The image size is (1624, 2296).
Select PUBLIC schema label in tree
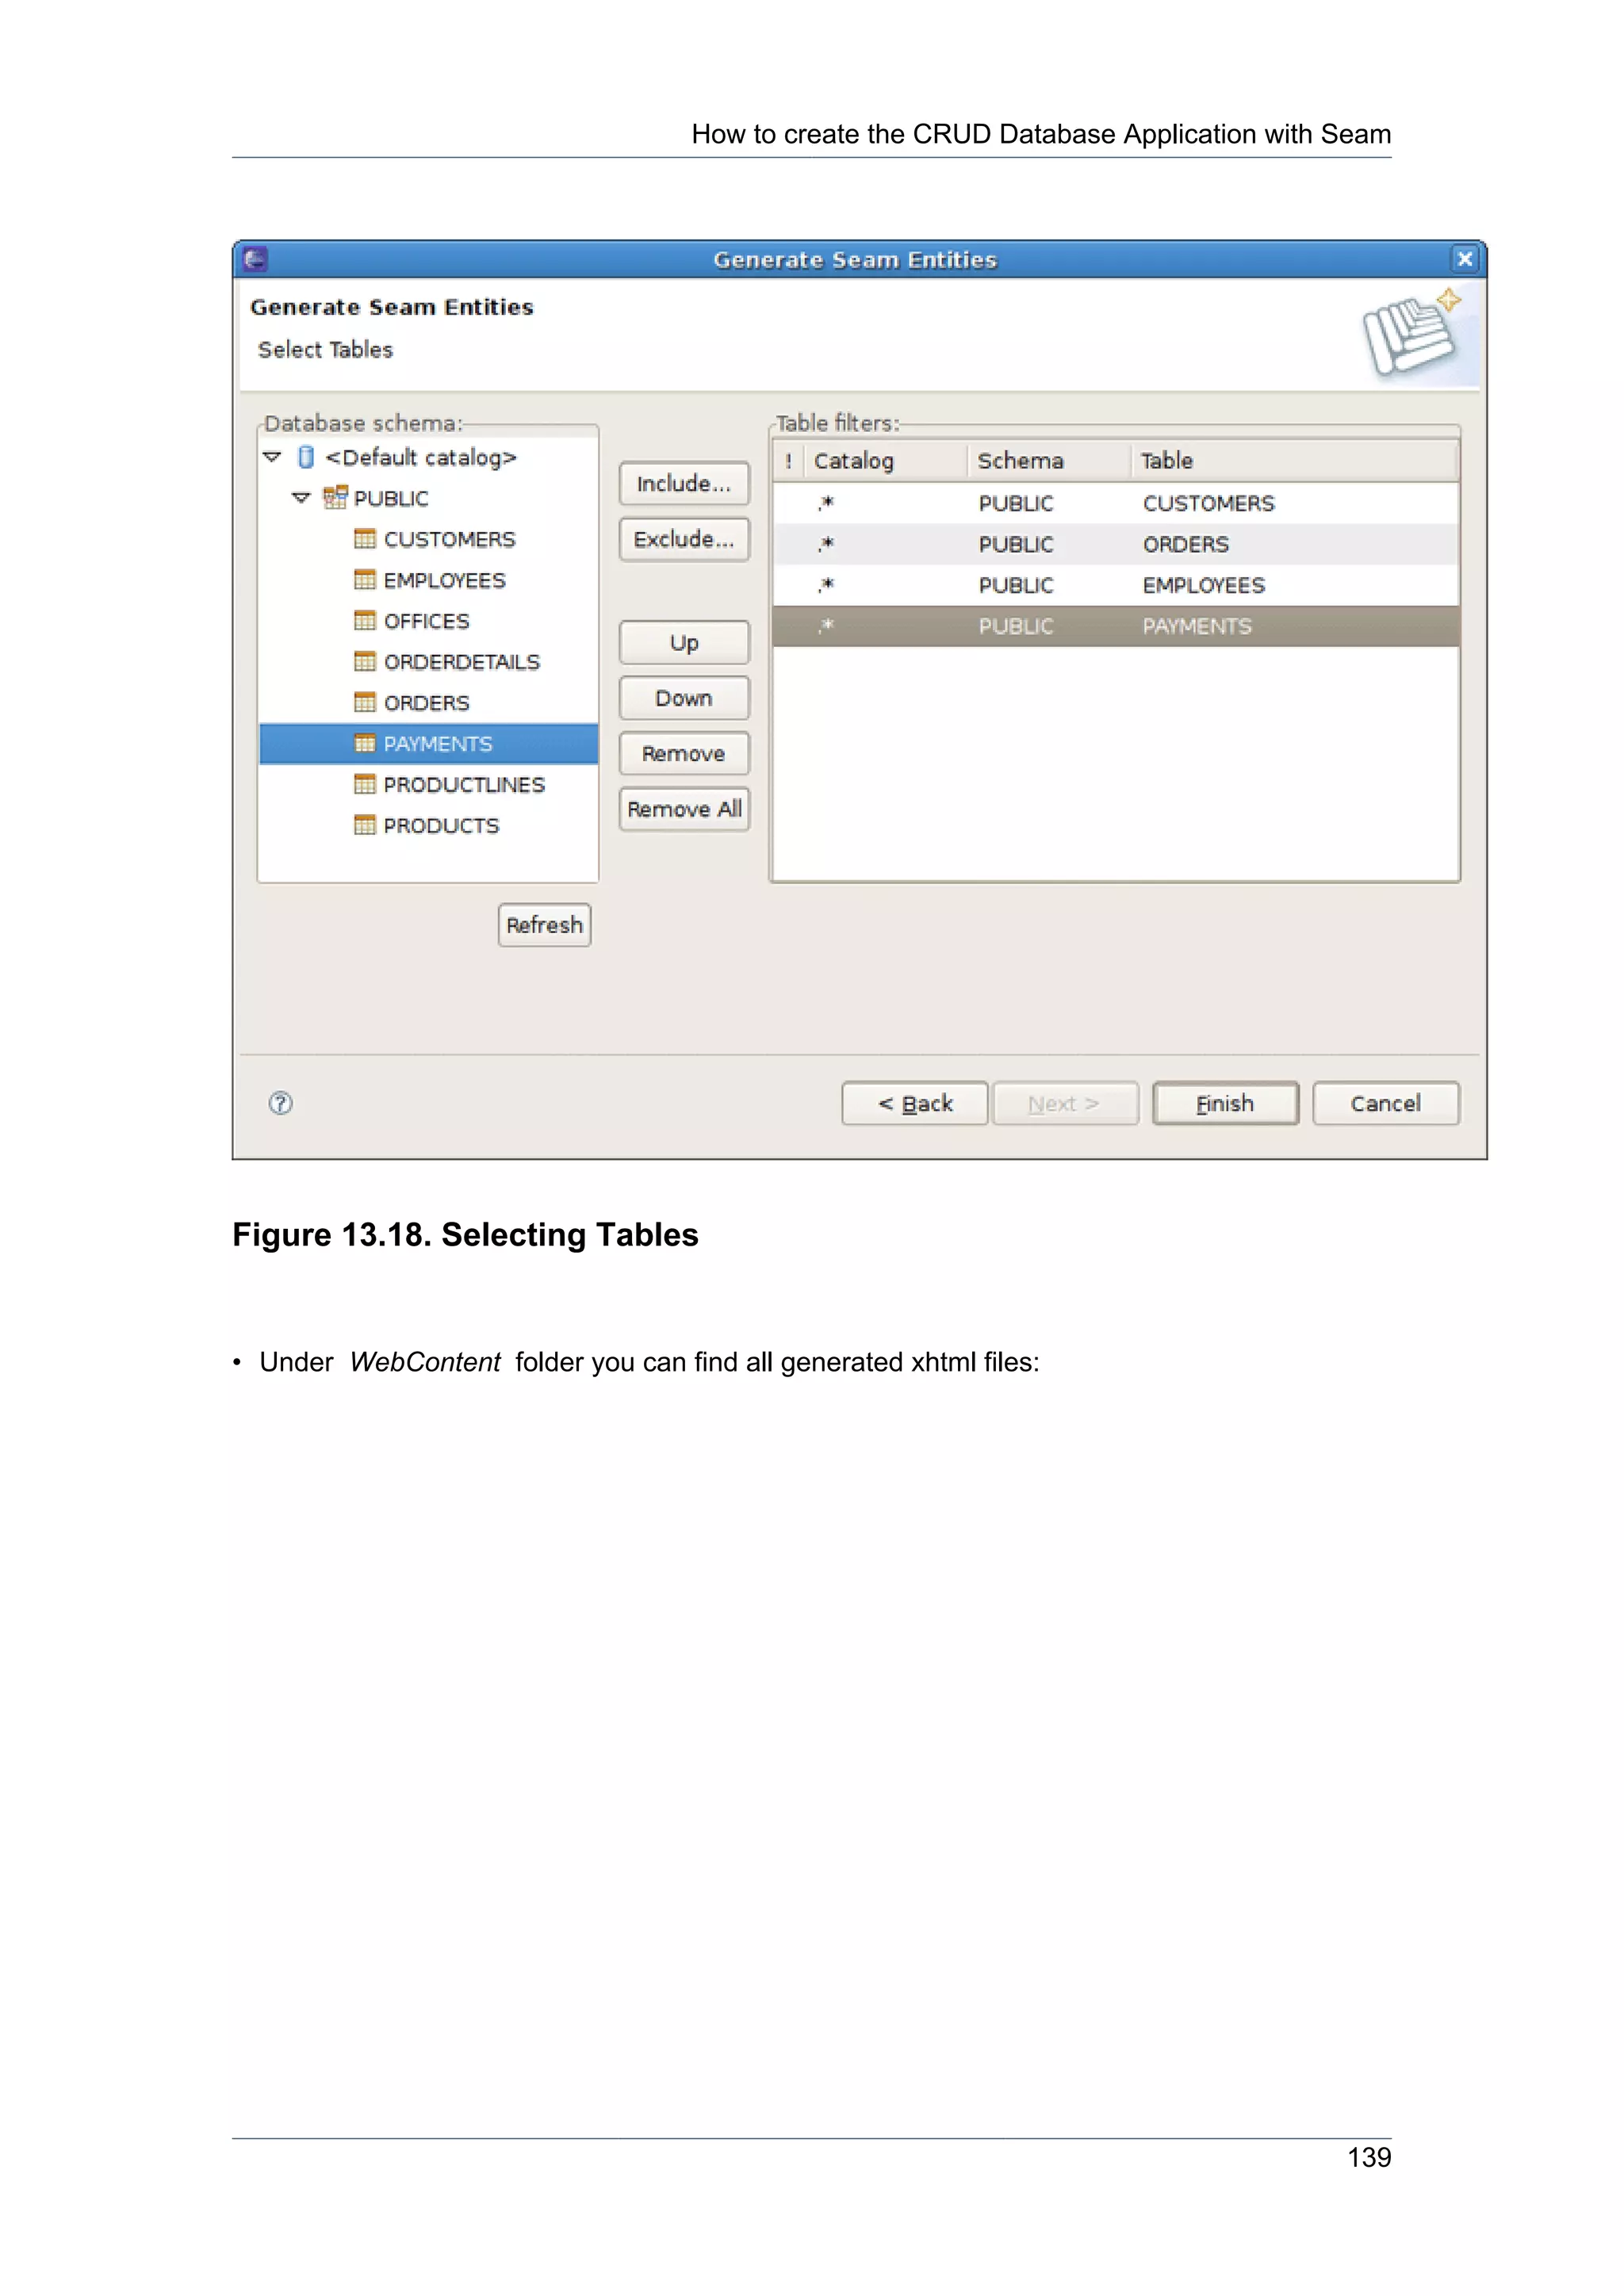coord(391,499)
